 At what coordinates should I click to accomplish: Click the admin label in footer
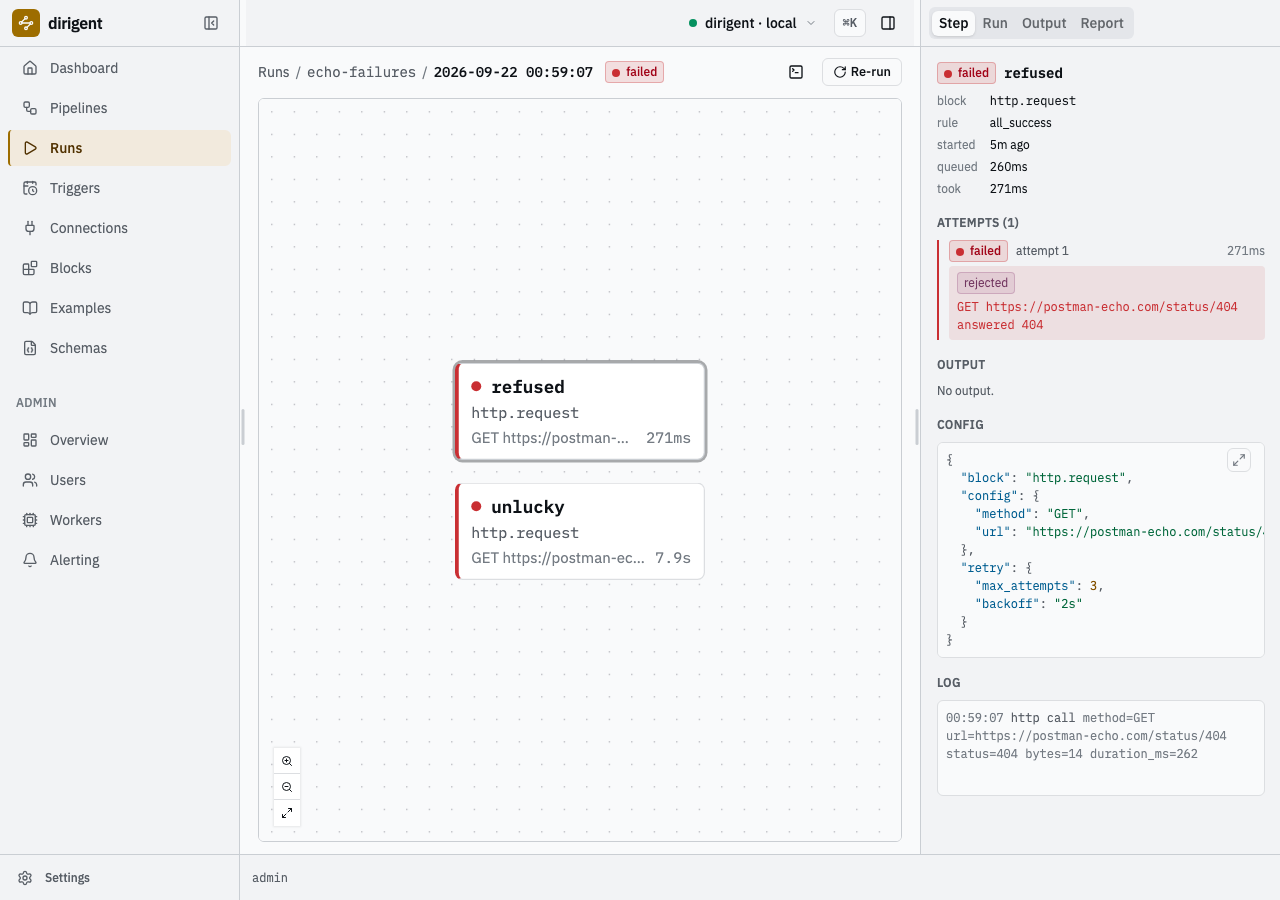pos(270,878)
